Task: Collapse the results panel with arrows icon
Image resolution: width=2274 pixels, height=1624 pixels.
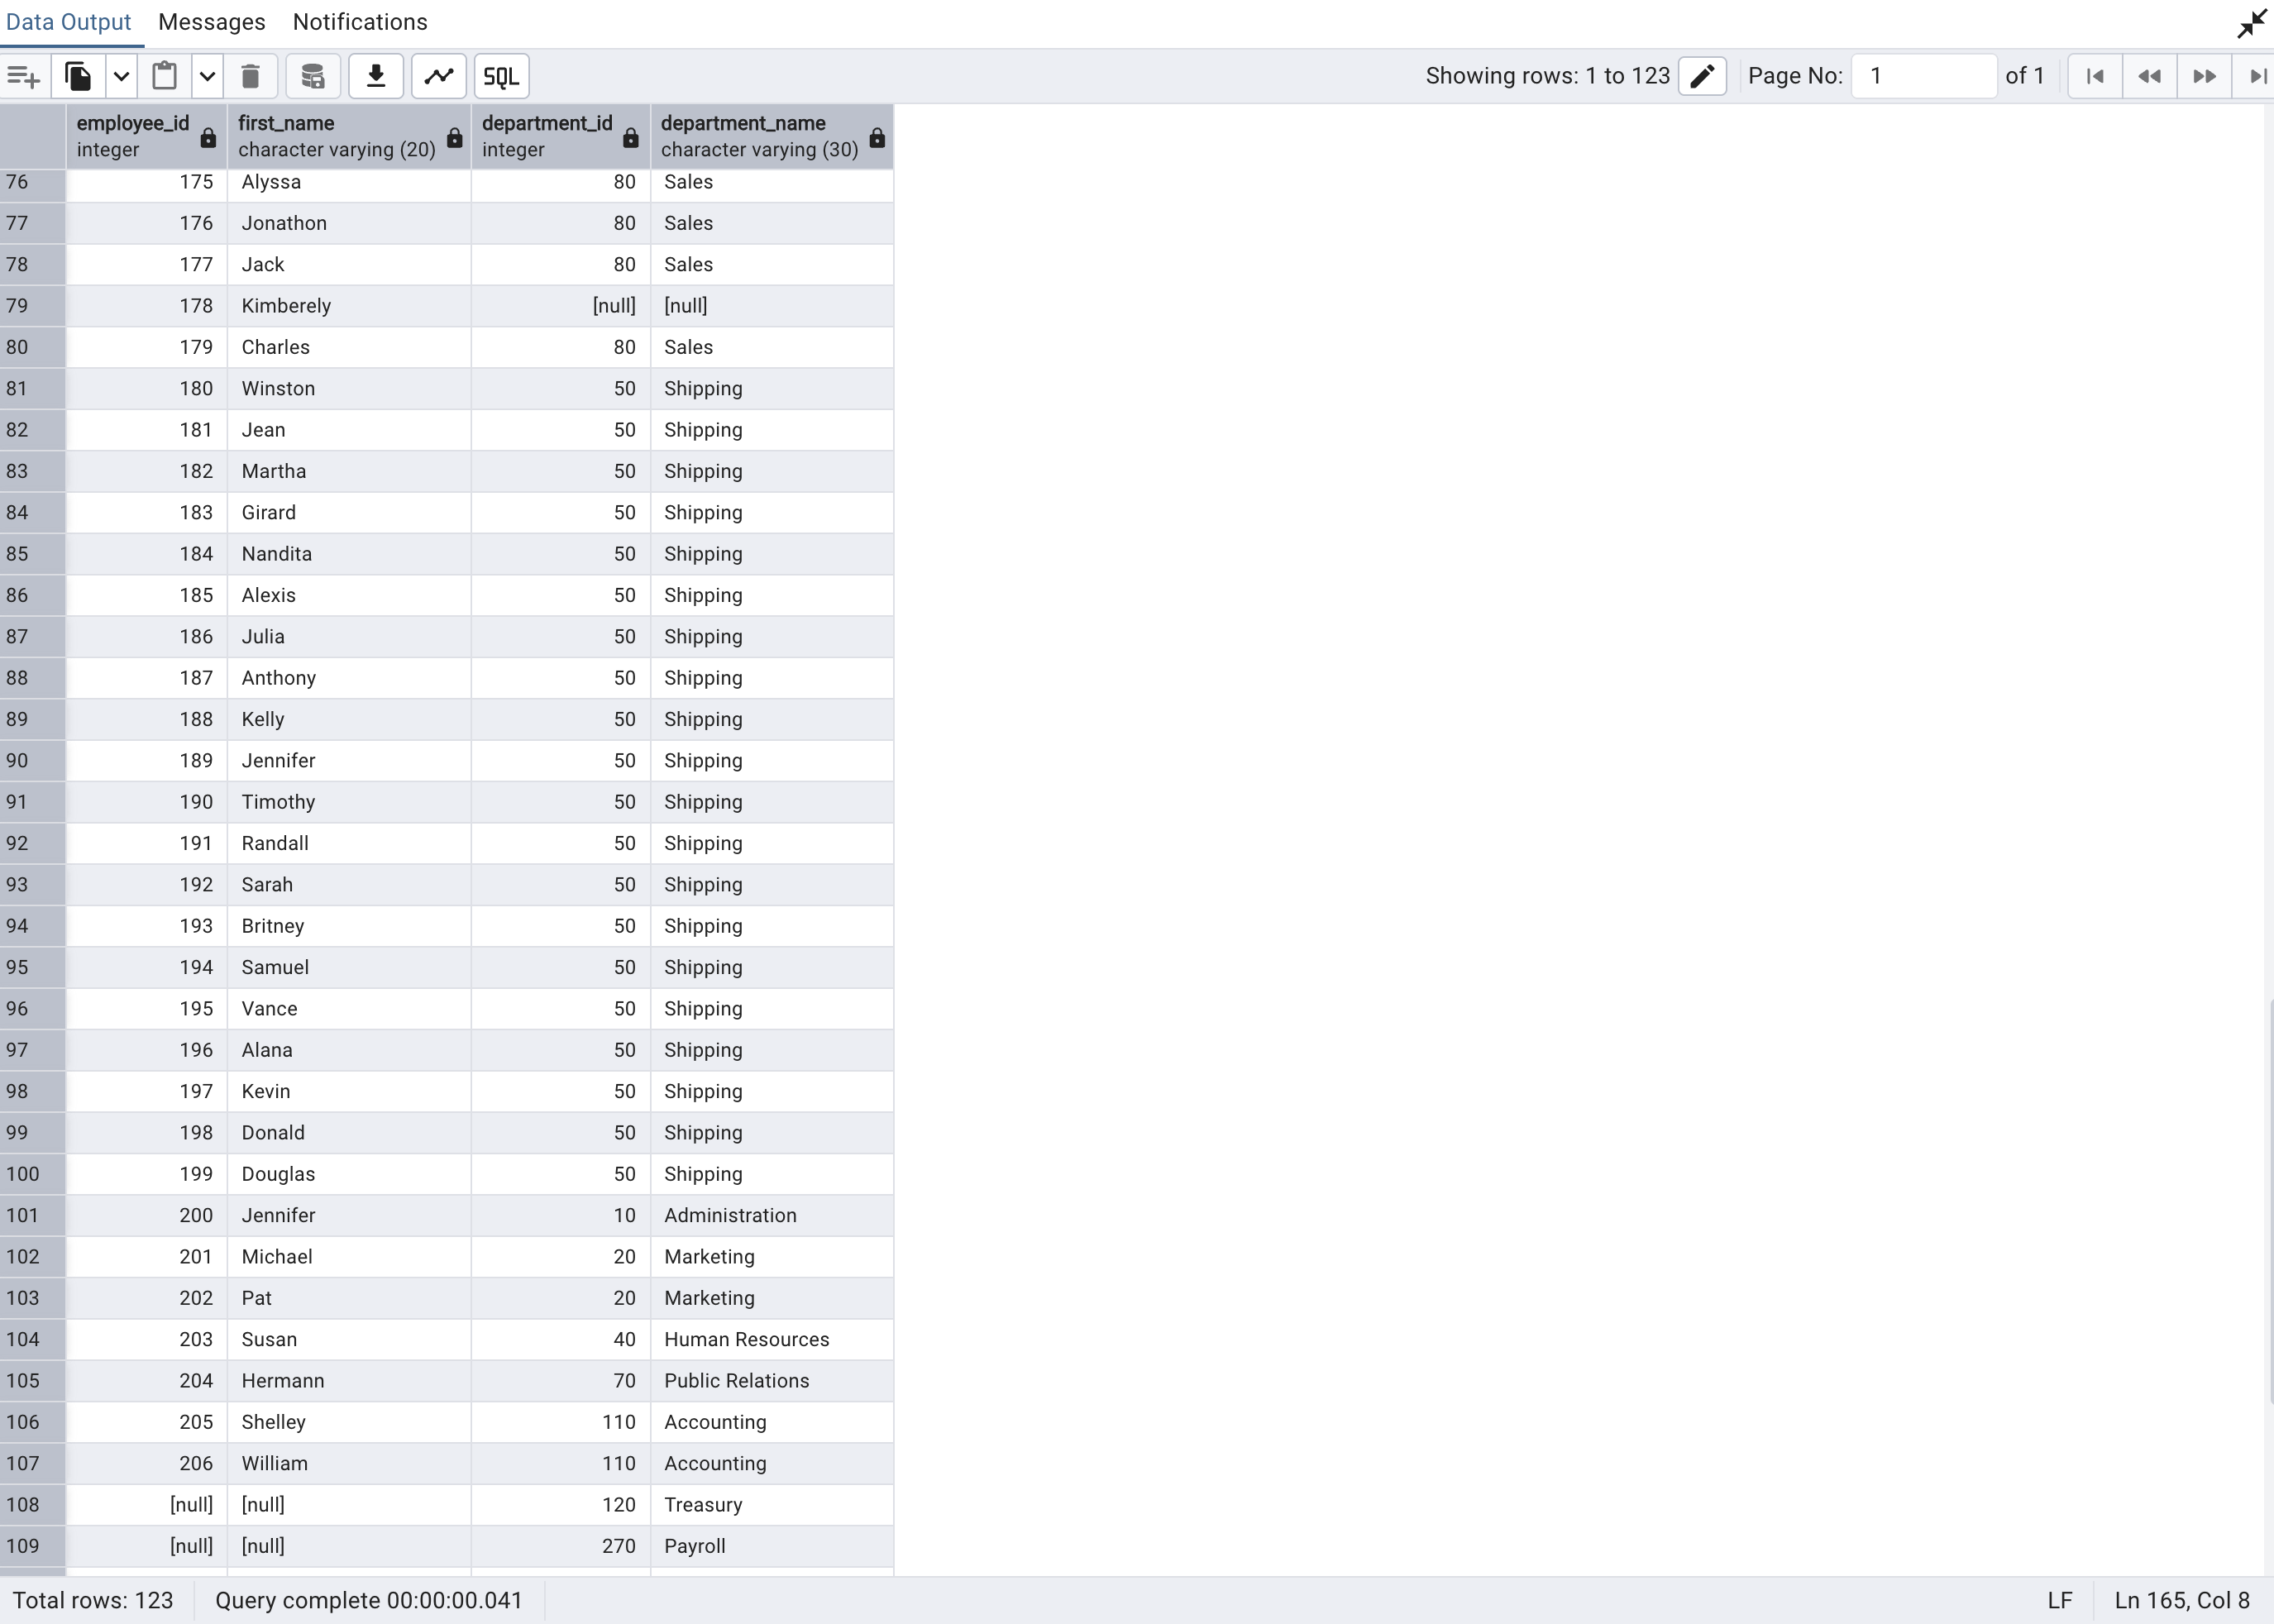Action: click(2251, 23)
